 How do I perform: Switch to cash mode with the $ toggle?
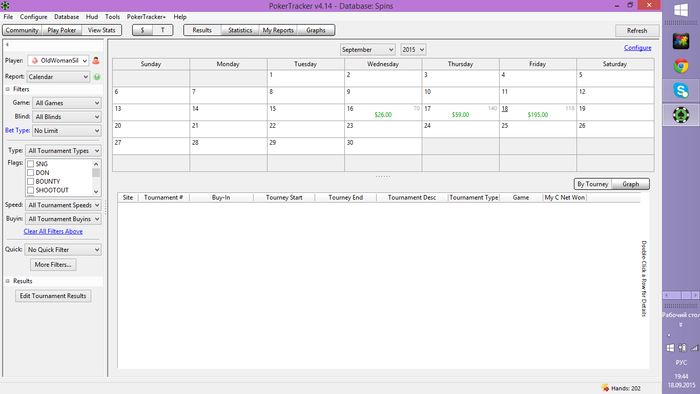(142, 30)
